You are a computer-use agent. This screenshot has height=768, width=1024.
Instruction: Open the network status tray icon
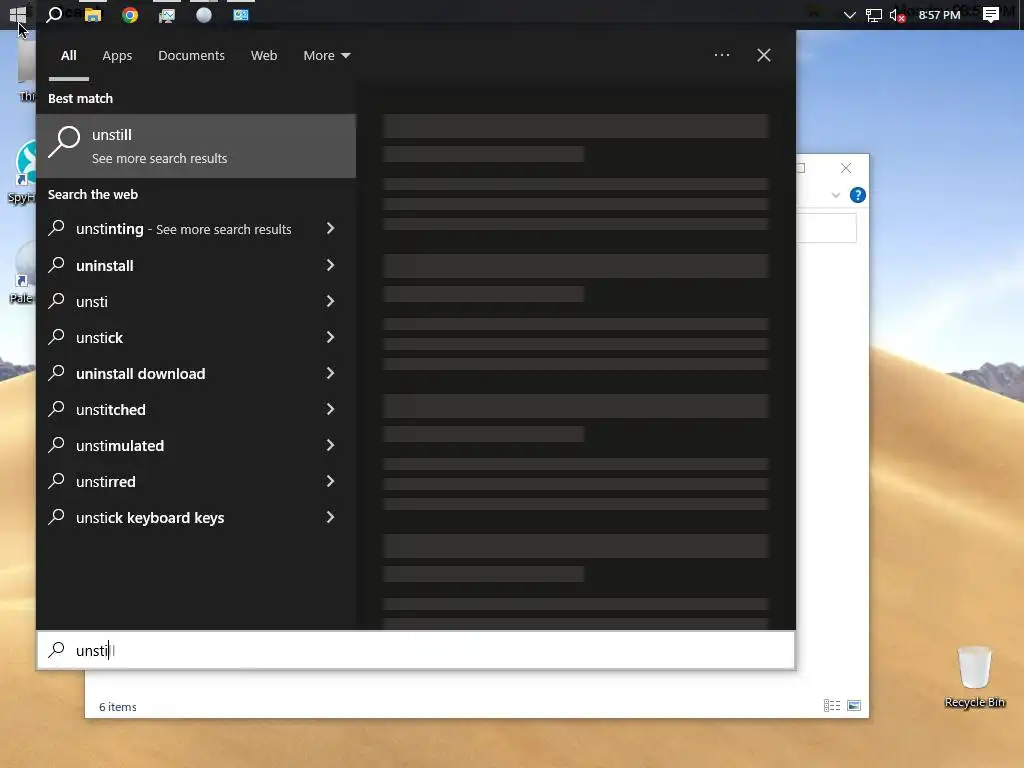click(x=873, y=14)
